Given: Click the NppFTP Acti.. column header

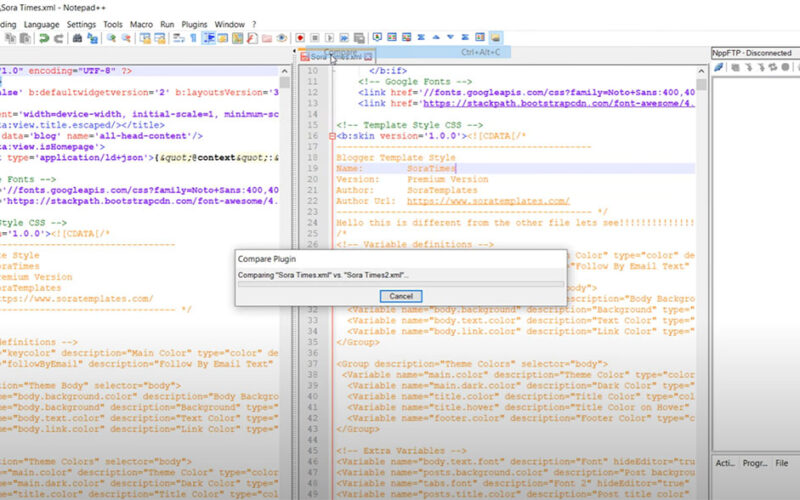Looking at the screenshot, I should [x=724, y=463].
